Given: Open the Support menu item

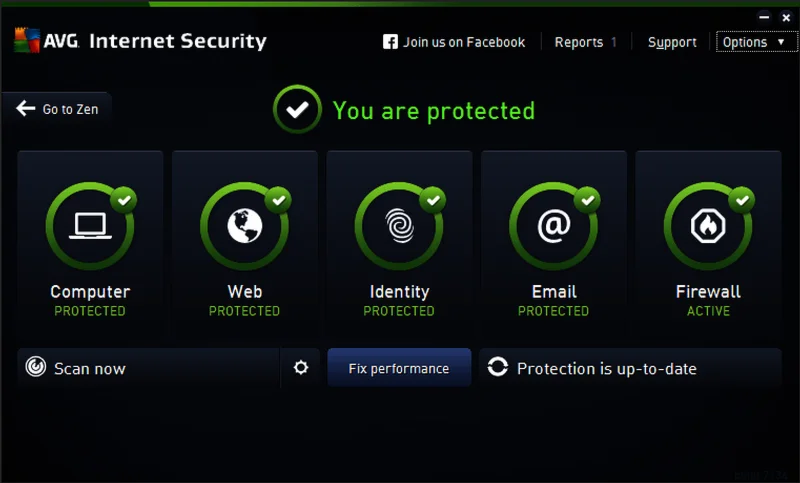Looking at the screenshot, I should 672,42.
